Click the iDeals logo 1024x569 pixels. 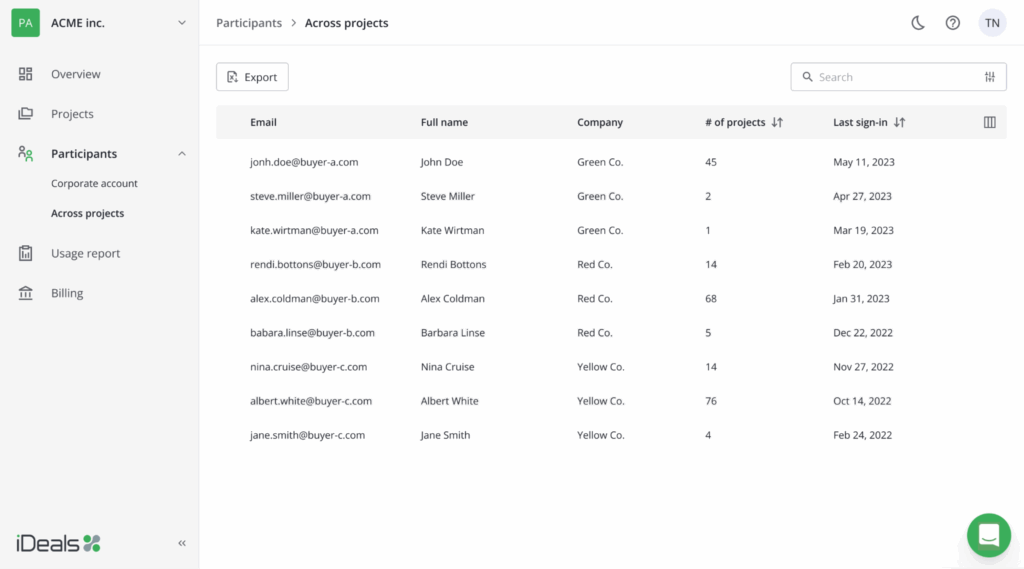pos(58,543)
